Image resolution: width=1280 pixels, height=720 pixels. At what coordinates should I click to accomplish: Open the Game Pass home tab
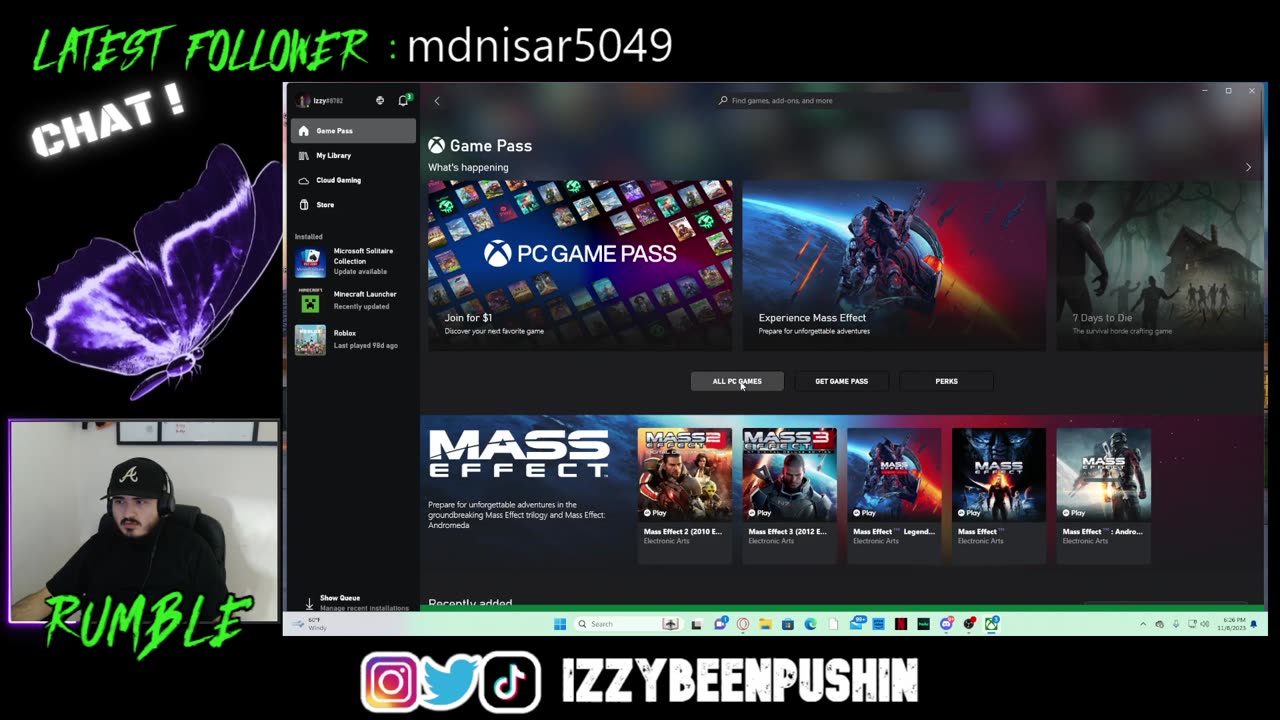[353, 131]
